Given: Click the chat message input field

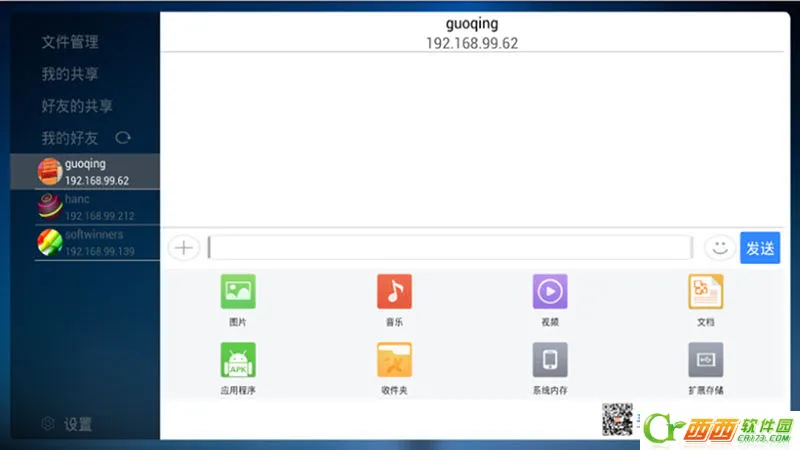Looking at the screenshot, I should tap(450, 248).
